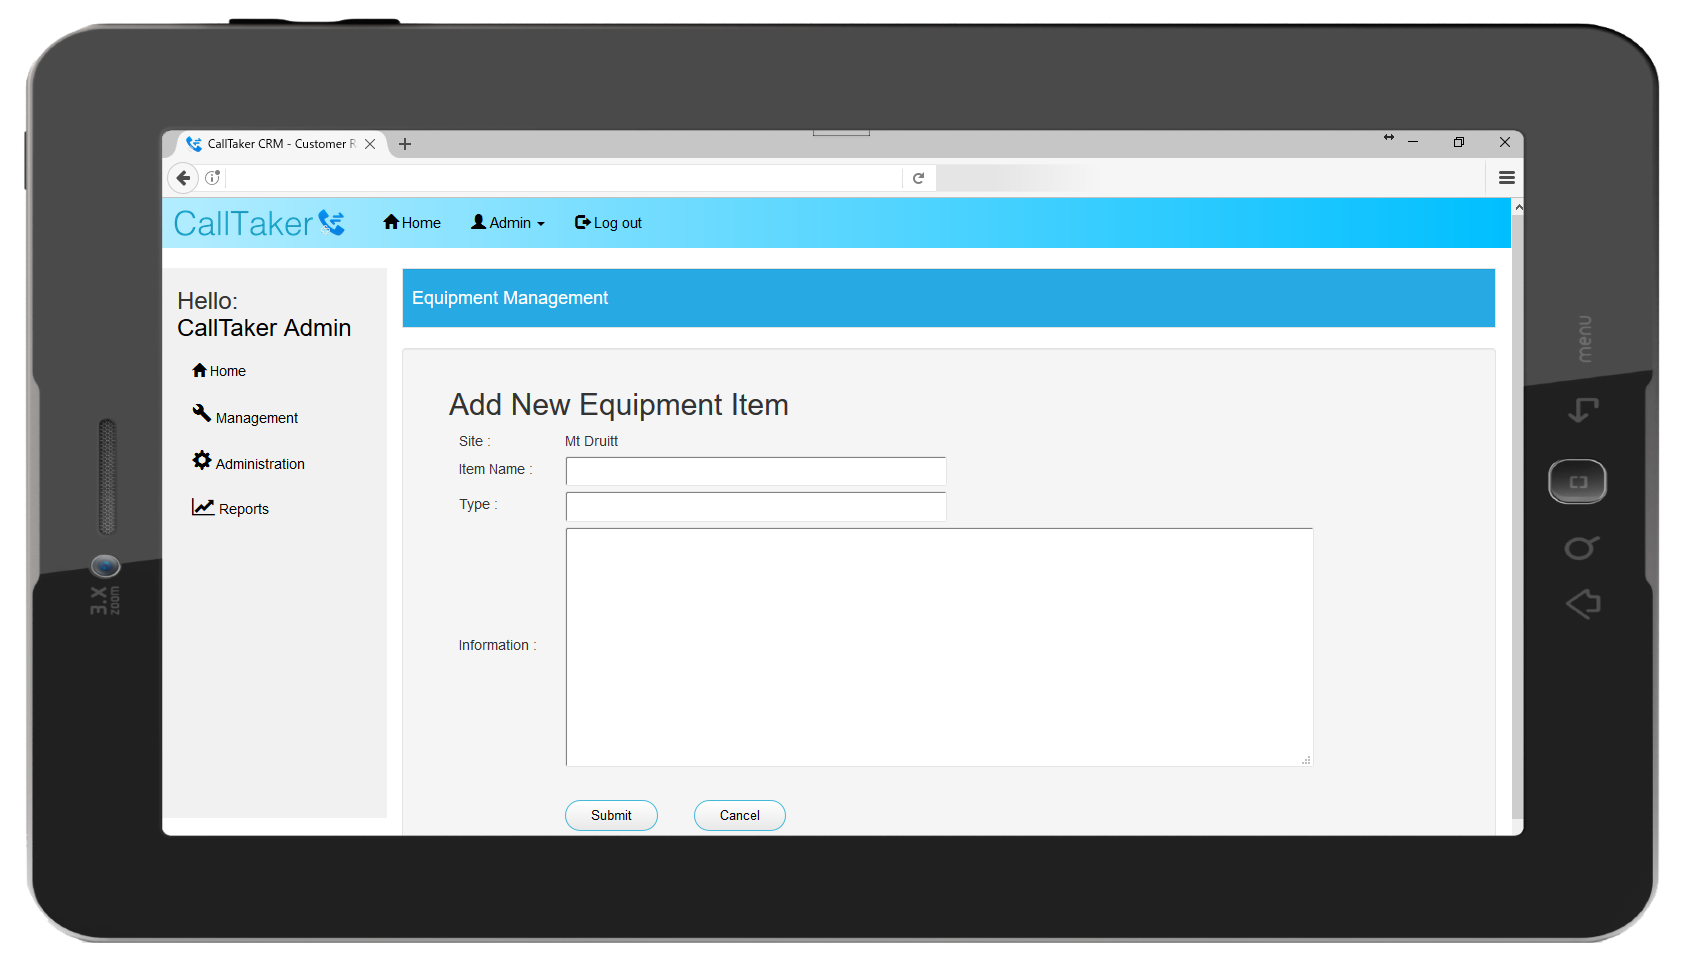Reload the page with refresh icon
Image resolution: width=1685 pixels, height=960 pixels.
(x=918, y=178)
